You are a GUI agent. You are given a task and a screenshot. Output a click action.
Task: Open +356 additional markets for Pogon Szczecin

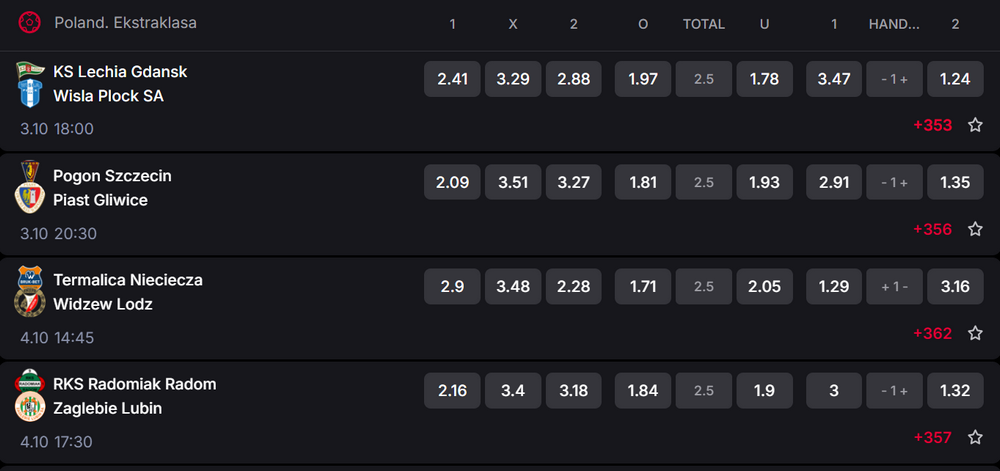click(x=932, y=230)
